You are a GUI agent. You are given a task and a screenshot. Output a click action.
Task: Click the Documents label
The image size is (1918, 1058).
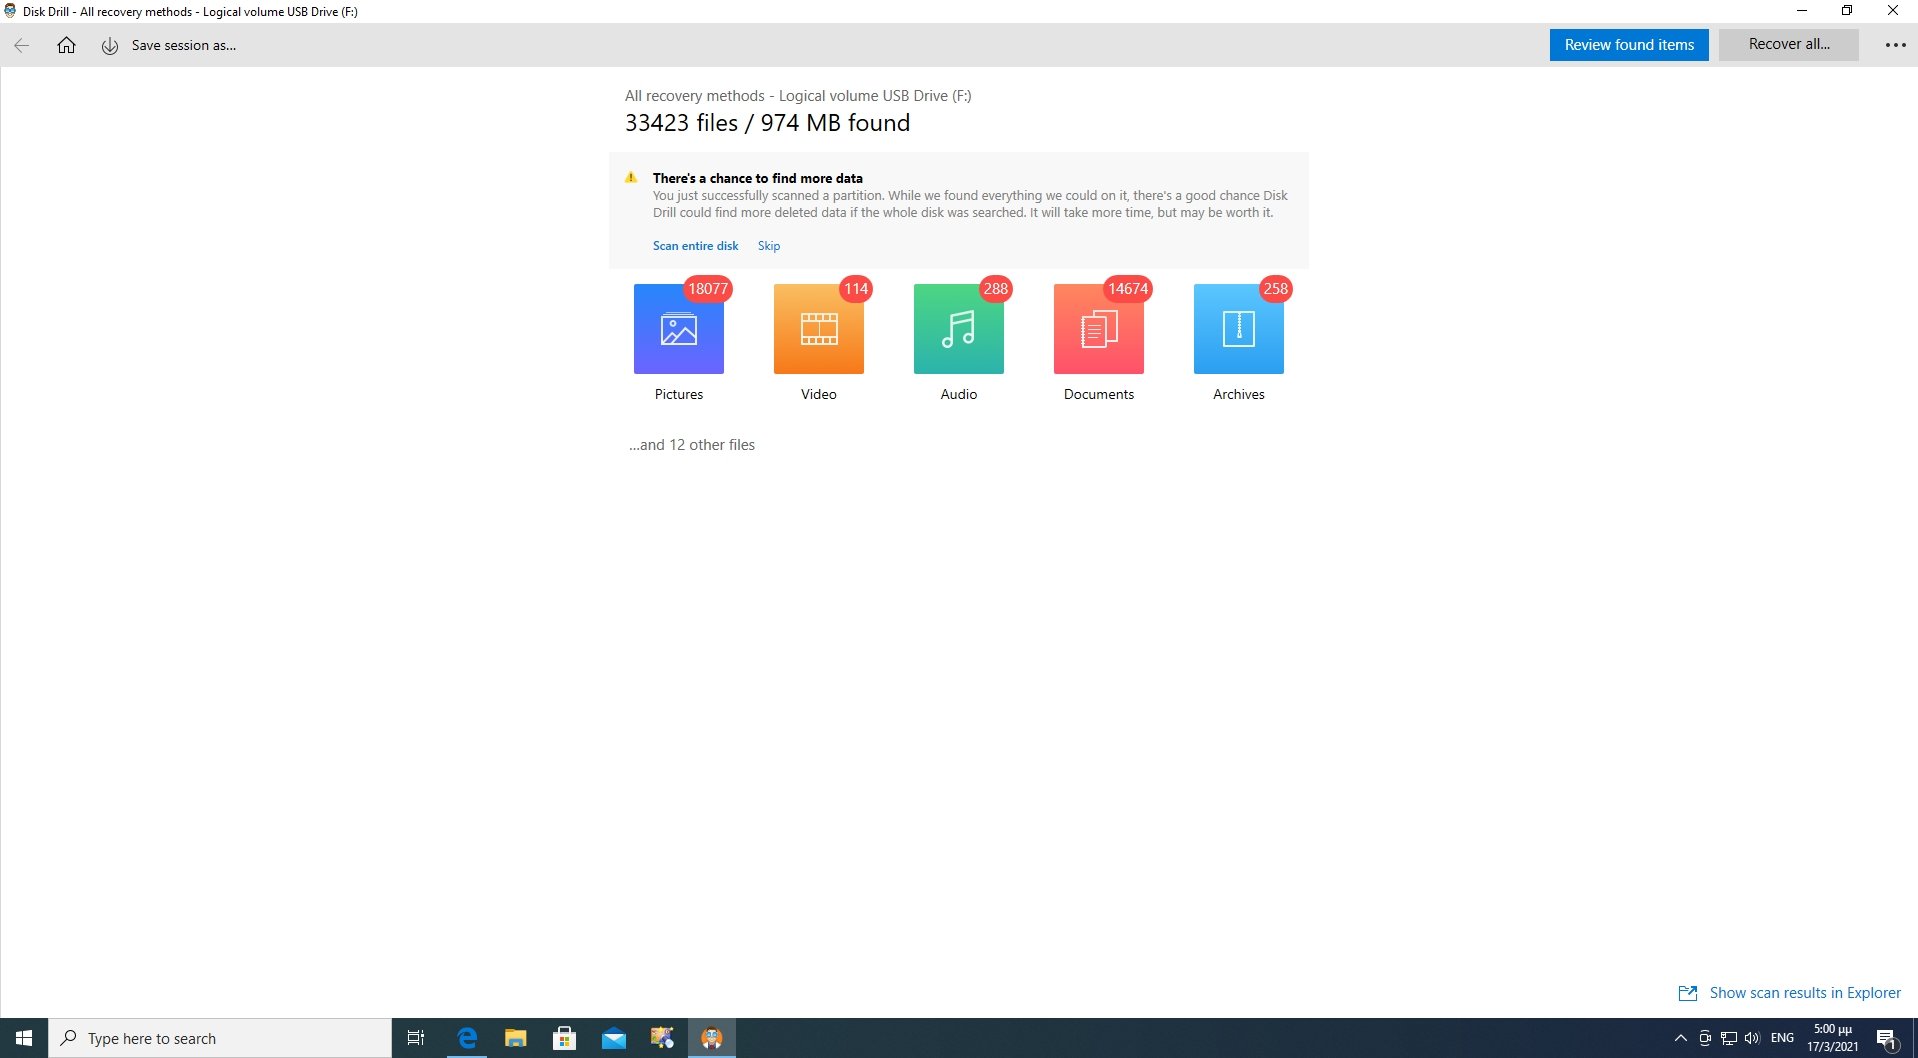click(1099, 394)
